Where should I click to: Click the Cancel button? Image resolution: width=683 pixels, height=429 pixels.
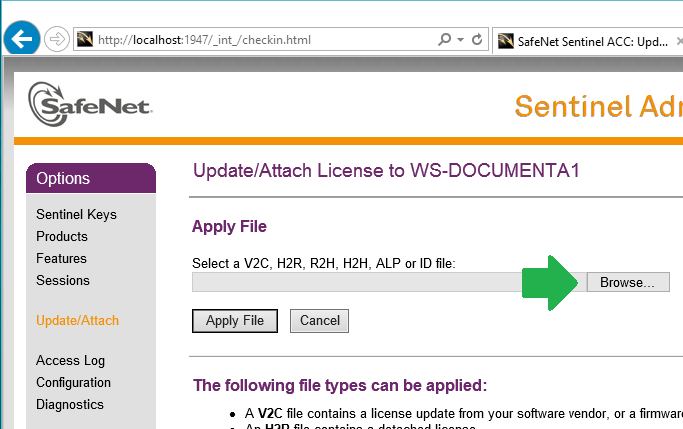coord(320,321)
